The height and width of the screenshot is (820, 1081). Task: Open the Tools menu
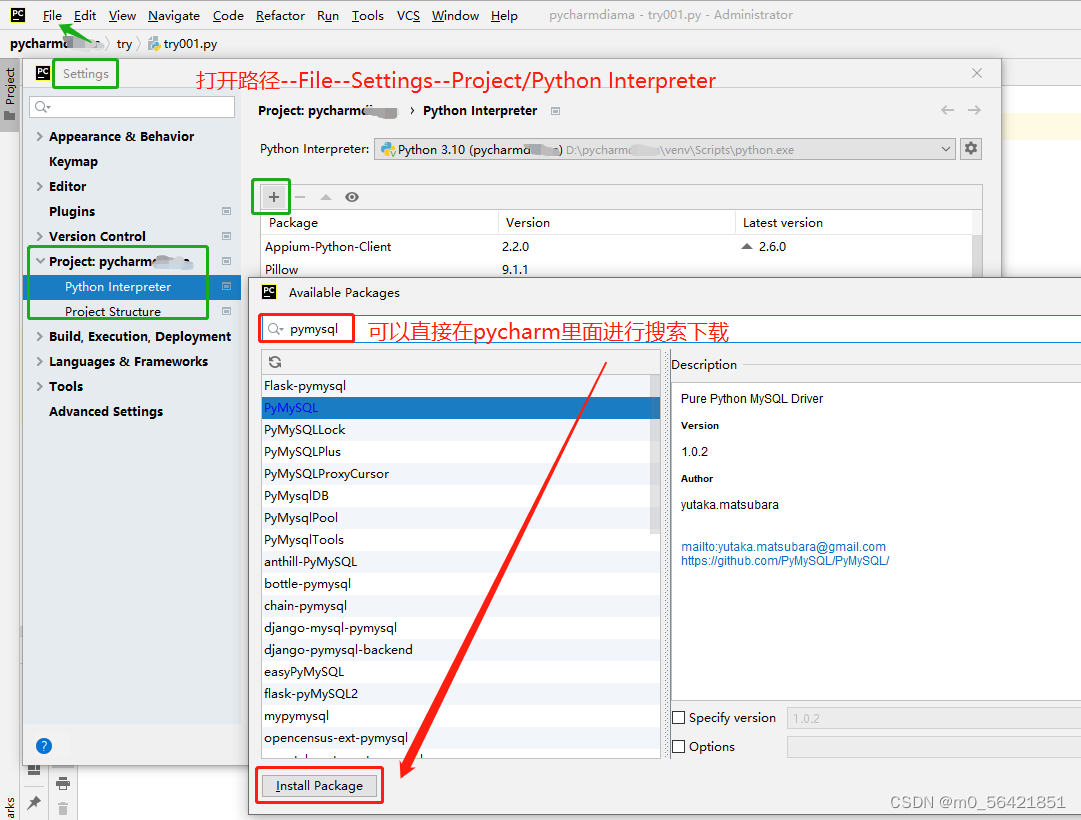pos(367,15)
